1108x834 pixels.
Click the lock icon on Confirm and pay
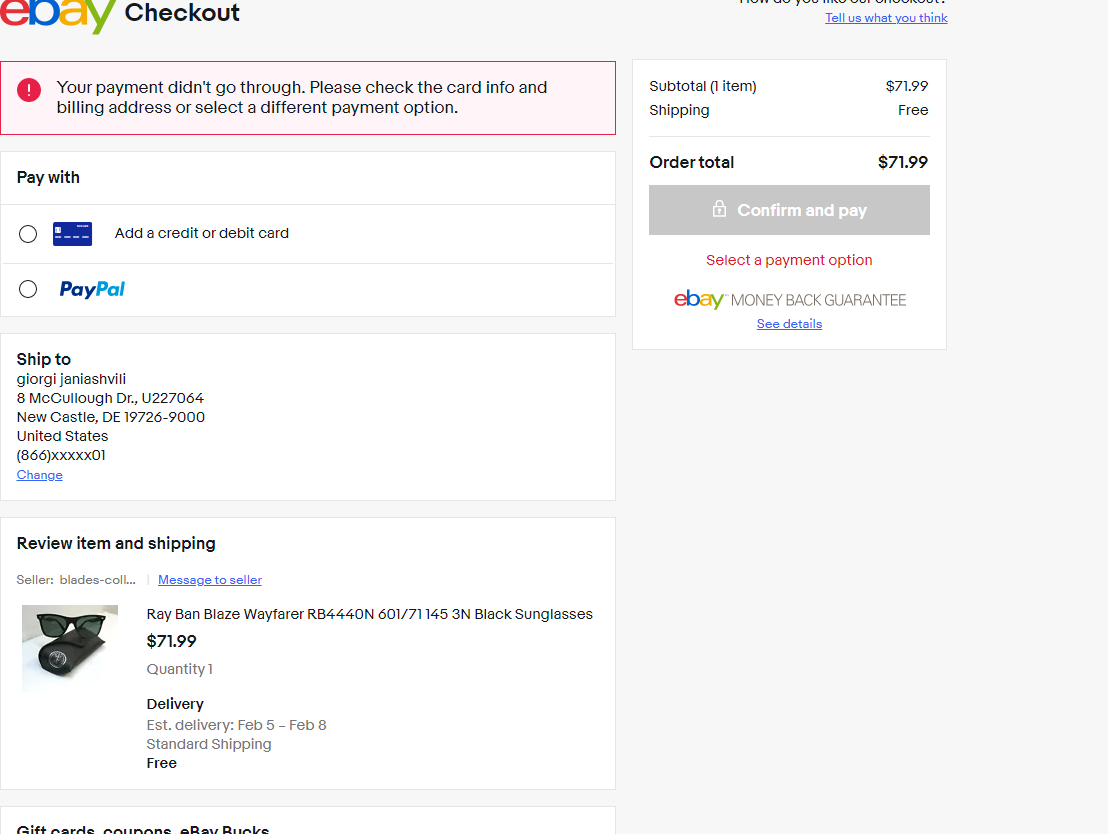tap(719, 210)
